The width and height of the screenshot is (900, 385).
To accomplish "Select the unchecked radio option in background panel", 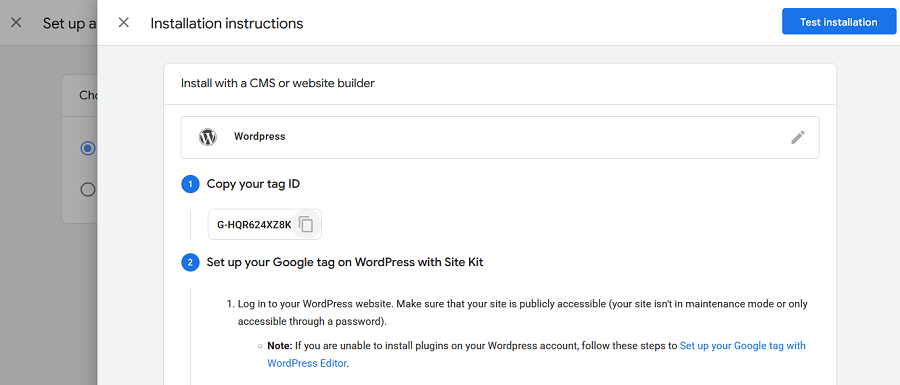I will pyautogui.click(x=87, y=189).
